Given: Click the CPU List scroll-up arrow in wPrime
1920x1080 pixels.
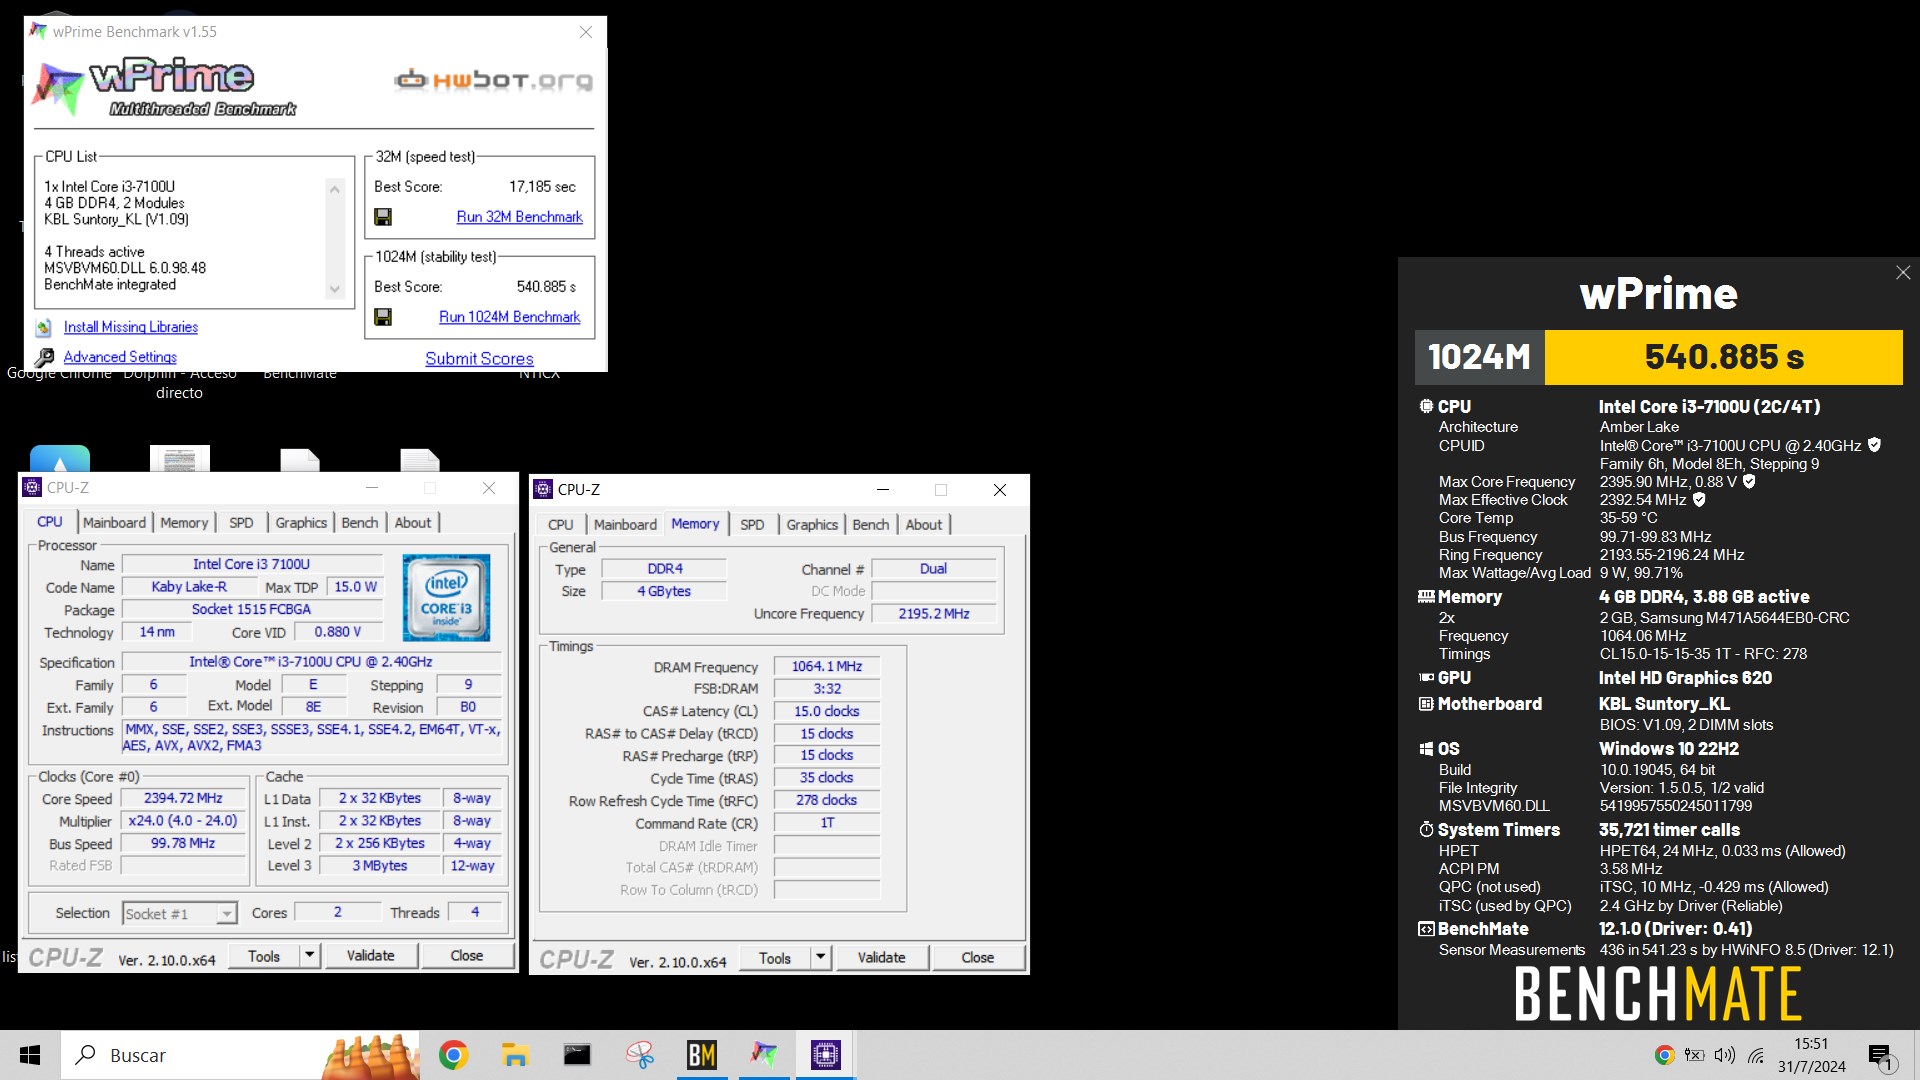Looking at the screenshot, I should tap(335, 189).
